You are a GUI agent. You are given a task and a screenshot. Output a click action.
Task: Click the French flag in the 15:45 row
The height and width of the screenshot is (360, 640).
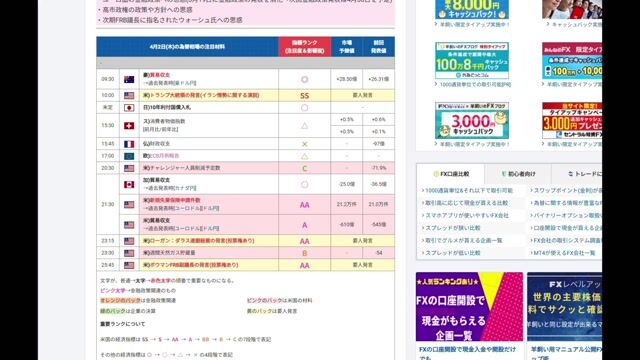click(x=129, y=144)
